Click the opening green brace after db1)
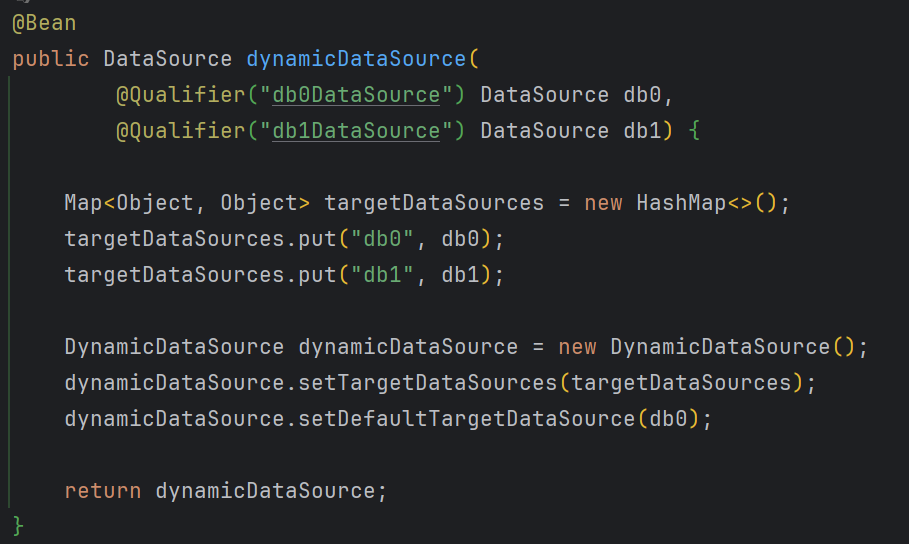Screen dimensions: 909x544 pyautogui.click(x=694, y=130)
